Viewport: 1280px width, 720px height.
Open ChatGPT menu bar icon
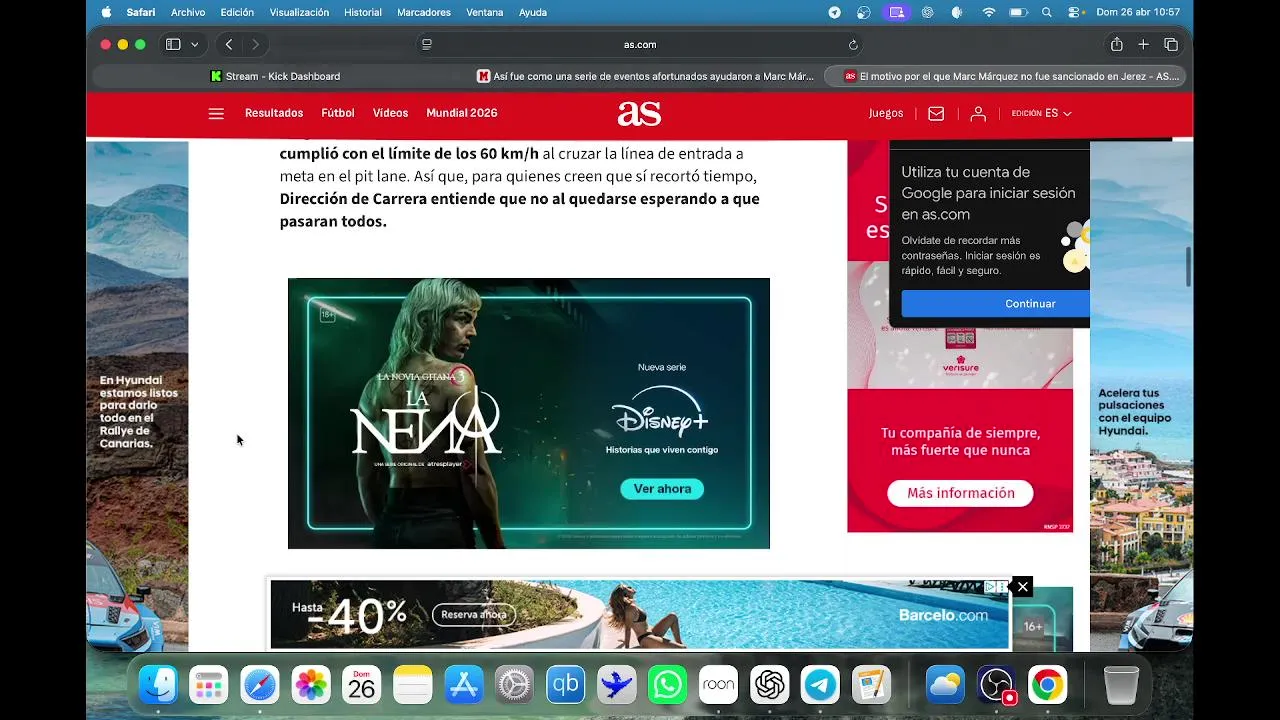[x=927, y=12]
